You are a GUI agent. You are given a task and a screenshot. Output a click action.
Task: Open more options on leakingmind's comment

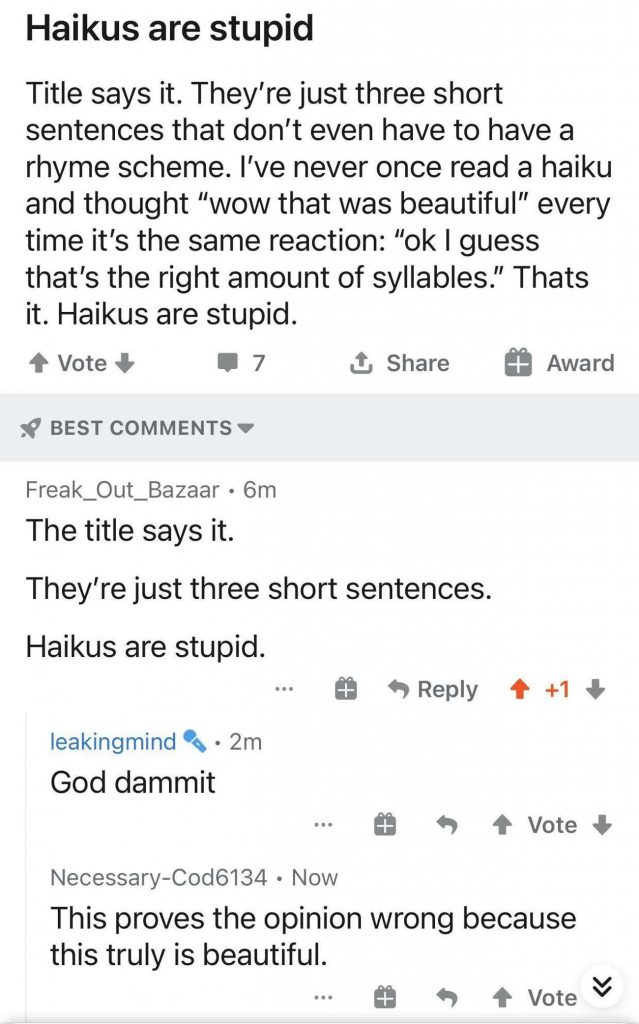[322, 825]
